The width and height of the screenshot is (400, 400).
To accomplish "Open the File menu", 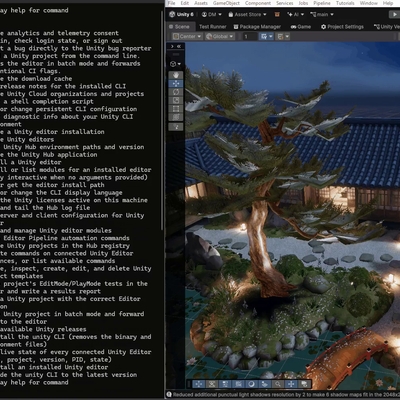I will click(171, 3).
